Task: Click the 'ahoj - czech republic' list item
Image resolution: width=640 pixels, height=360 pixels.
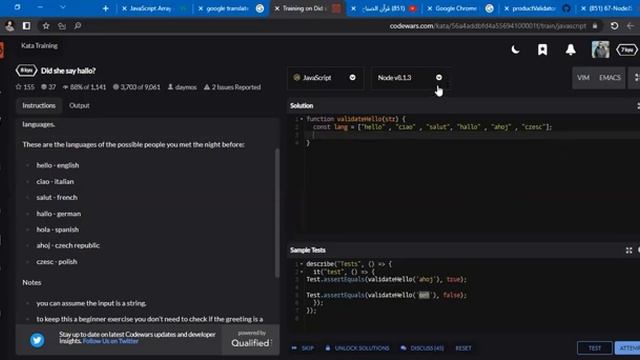Action: [68, 245]
